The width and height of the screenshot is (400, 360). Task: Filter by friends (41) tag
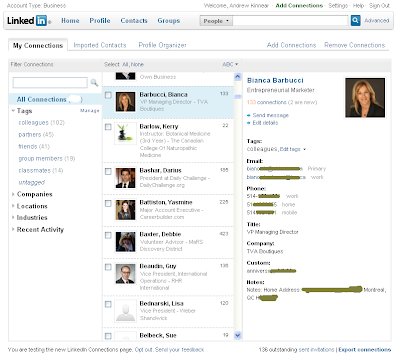tap(34, 147)
